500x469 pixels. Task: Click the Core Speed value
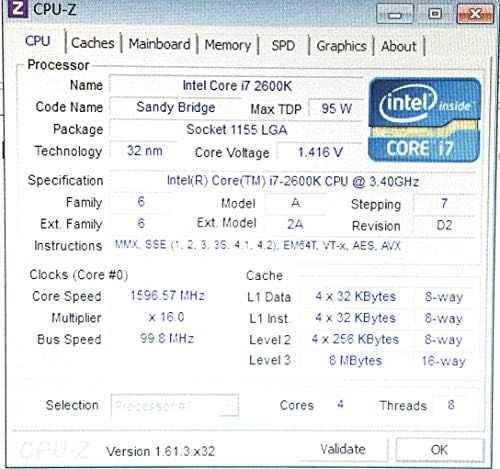tap(167, 296)
